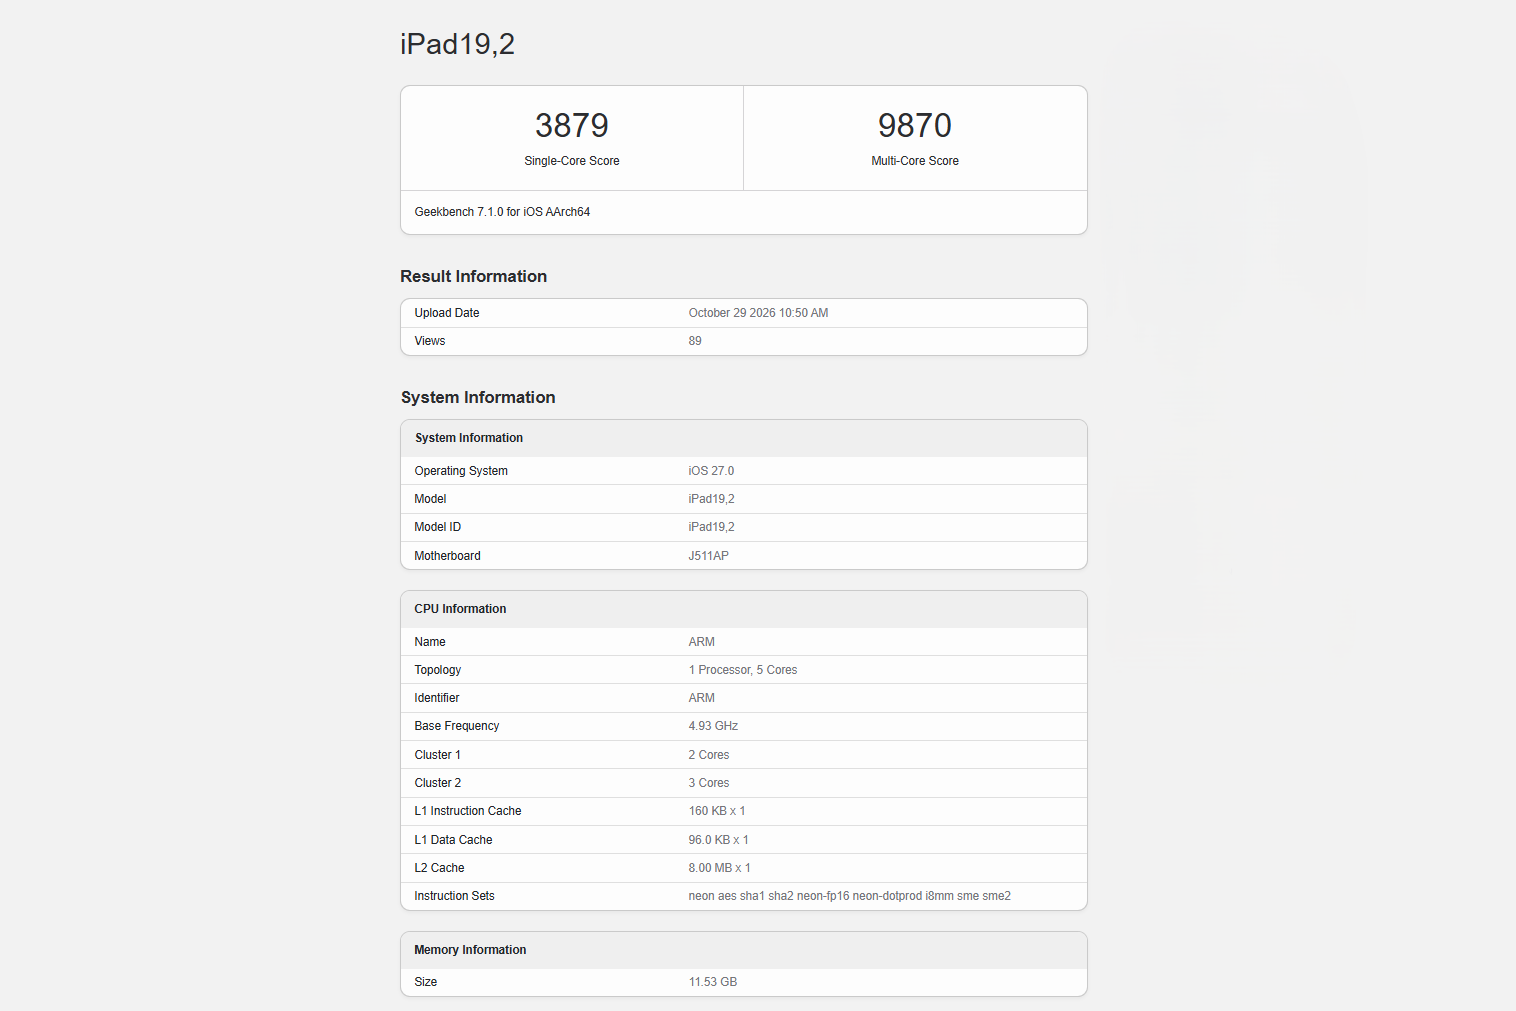1516x1011 pixels.
Task: Click the Memory Information table header
Action: point(744,950)
